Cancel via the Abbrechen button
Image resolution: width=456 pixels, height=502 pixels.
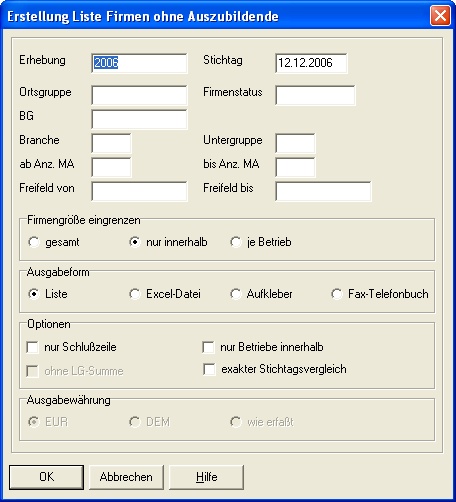tap(126, 477)
